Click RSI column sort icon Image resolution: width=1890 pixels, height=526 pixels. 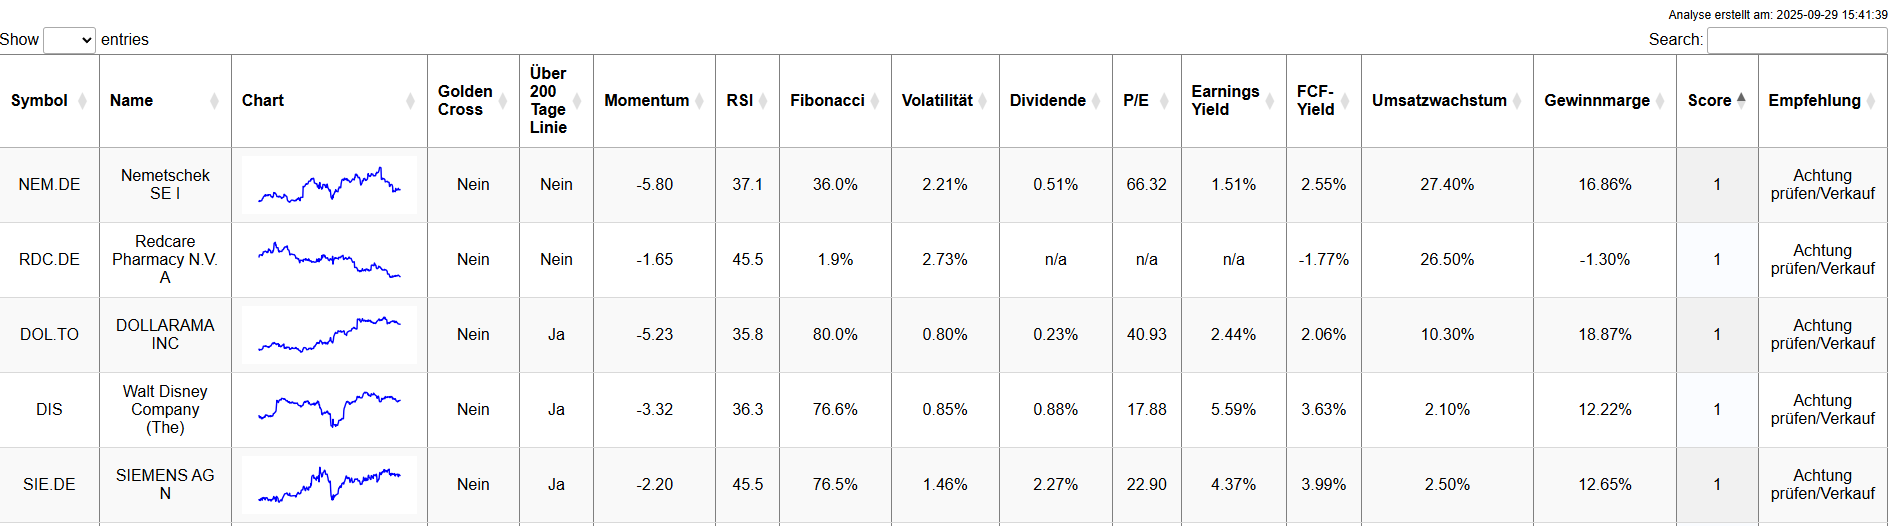[763, 101]
